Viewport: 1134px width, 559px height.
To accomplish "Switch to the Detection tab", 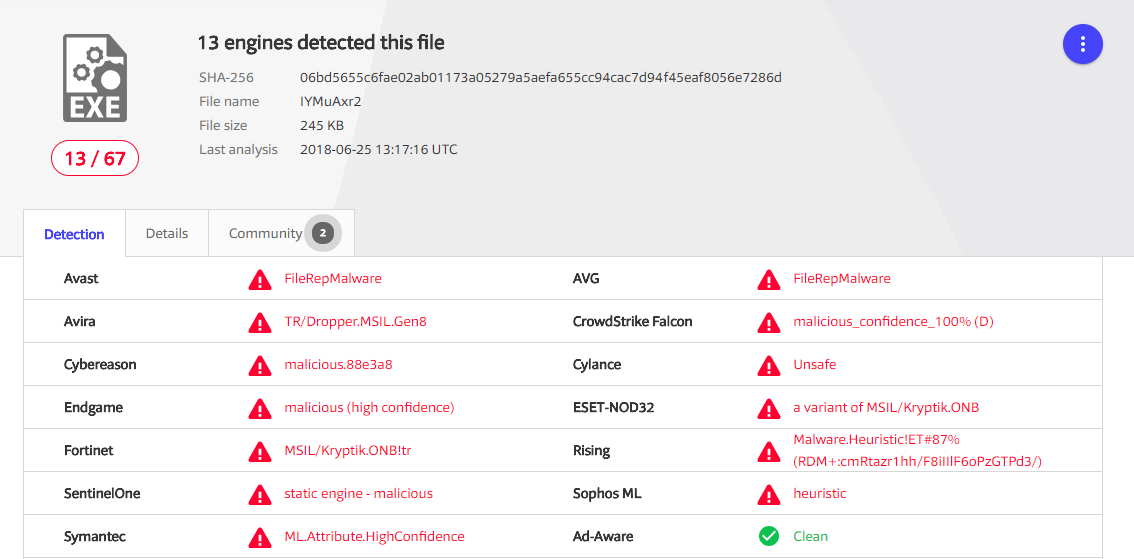I will 74,234.
